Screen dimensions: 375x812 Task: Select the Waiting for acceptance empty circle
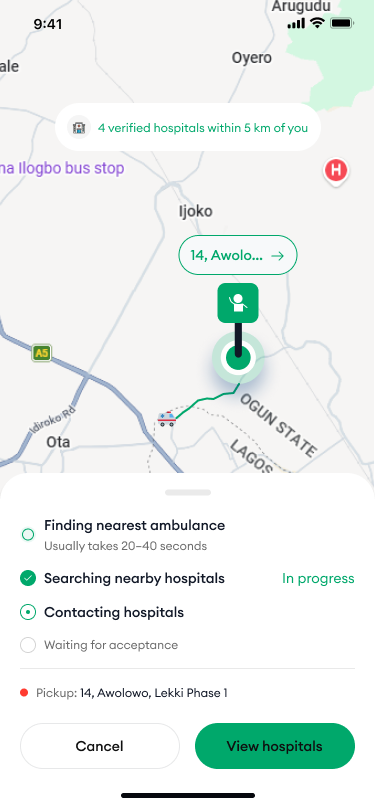click(x=28, y=645)
